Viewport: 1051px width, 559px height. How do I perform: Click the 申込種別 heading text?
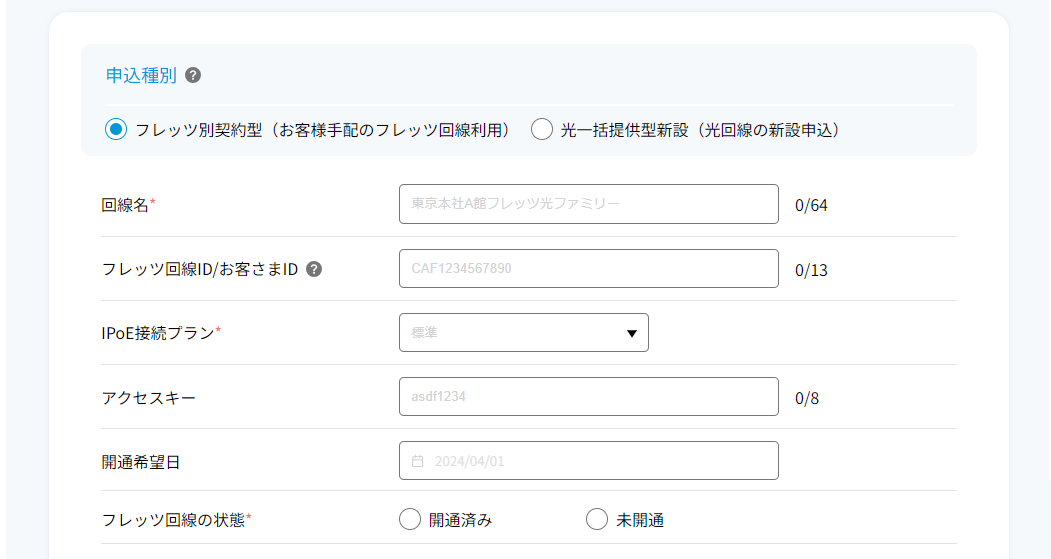tap(141, 75)
